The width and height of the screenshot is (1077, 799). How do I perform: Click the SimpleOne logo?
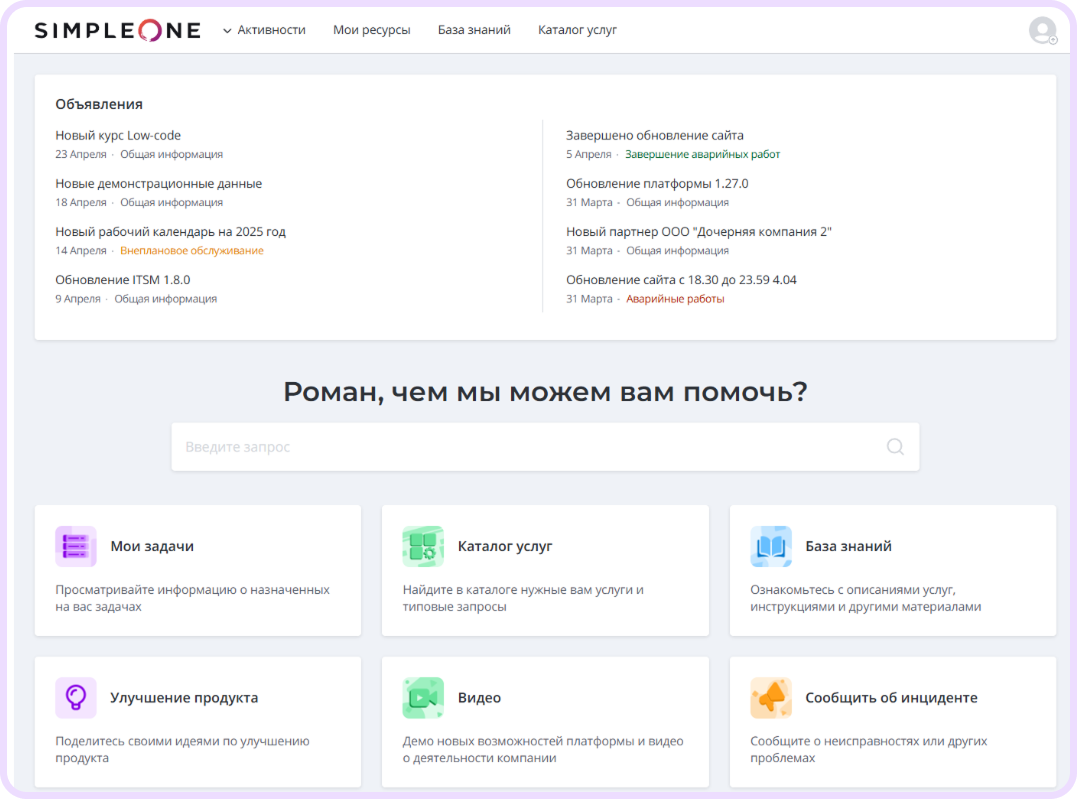(x=116, y=30)
